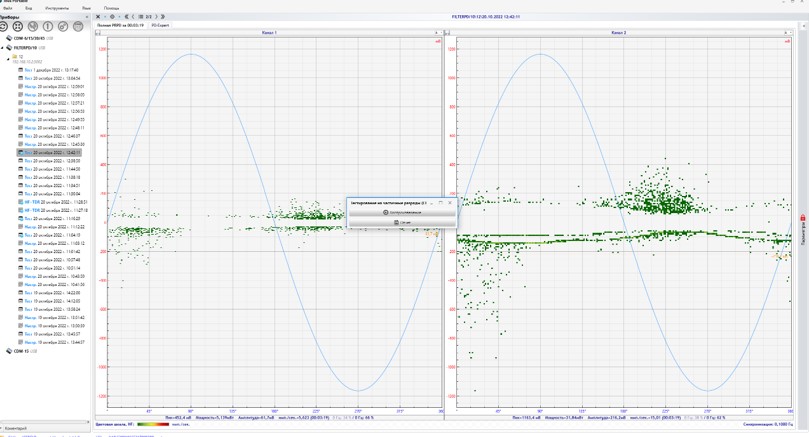Click the bottom button in the small dialog
Screen dimensions: 809x437
pyautogui.click(x=401, y=222)
